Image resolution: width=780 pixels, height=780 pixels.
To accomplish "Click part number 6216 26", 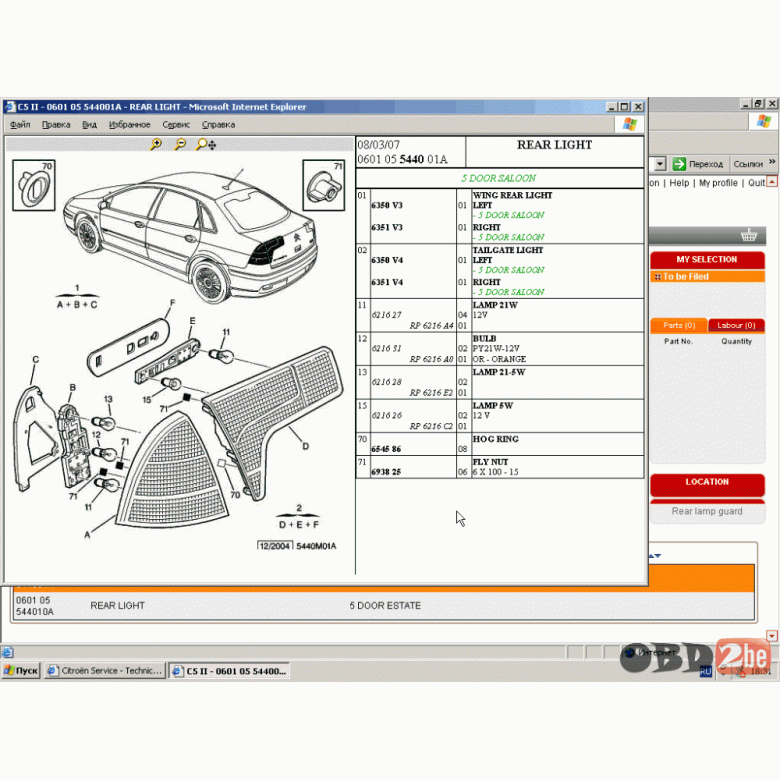I will [x=387, y=415].
